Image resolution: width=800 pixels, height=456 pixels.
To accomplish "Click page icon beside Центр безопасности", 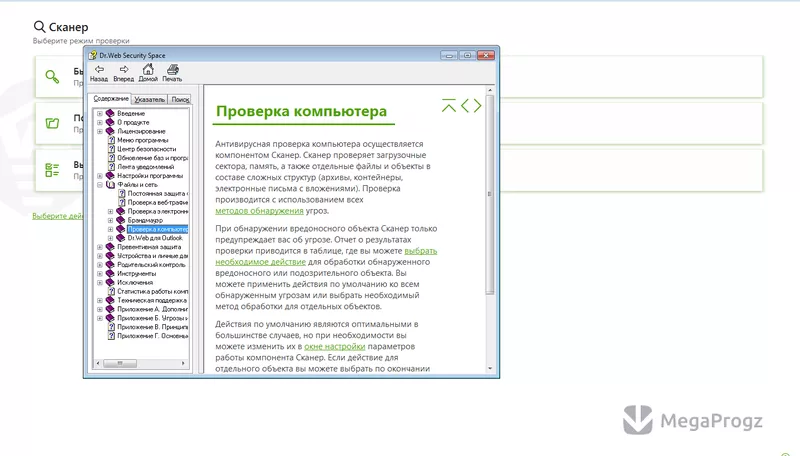I will [111, 149].
